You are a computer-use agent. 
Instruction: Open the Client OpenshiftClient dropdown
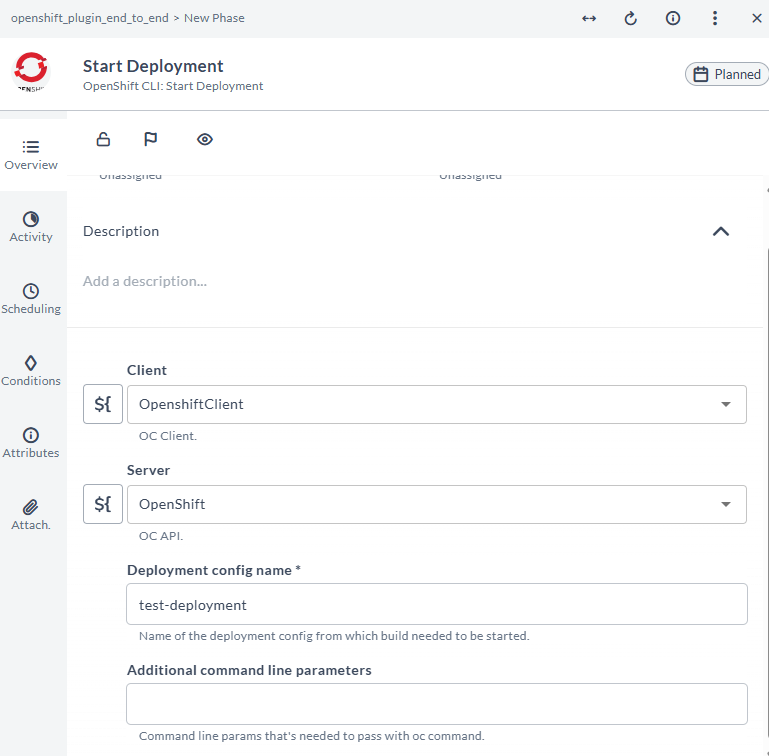(x=436, y=404)
